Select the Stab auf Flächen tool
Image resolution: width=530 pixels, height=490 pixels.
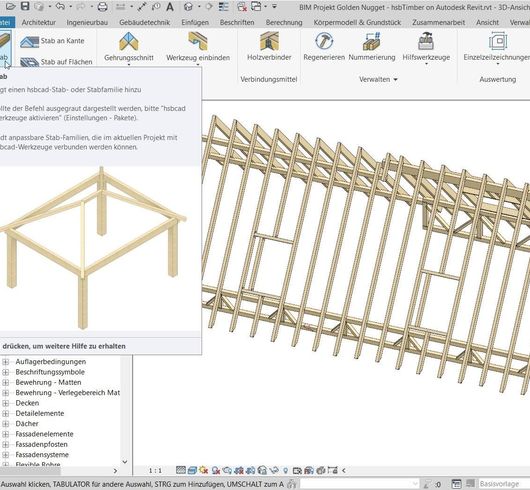click(x=56, y=62)
